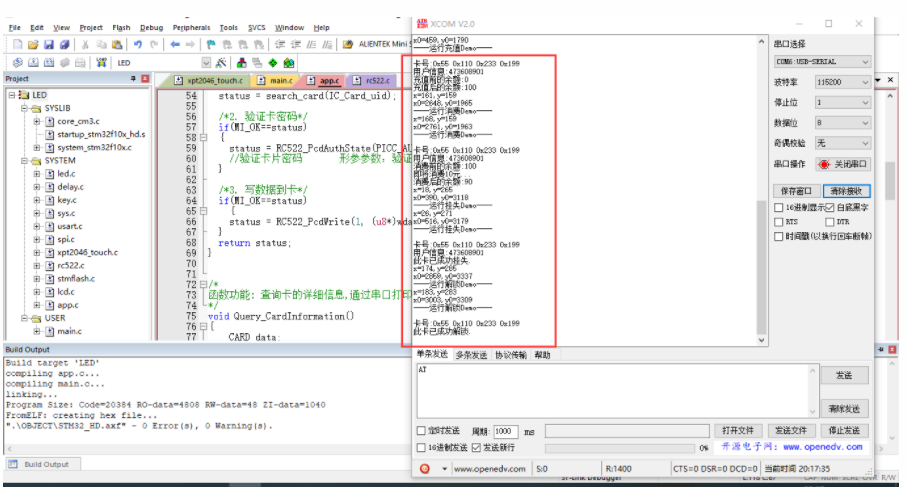Enable the DTR checkbox
The height and width of the screenshot is (487, 906).
point(830,222)
